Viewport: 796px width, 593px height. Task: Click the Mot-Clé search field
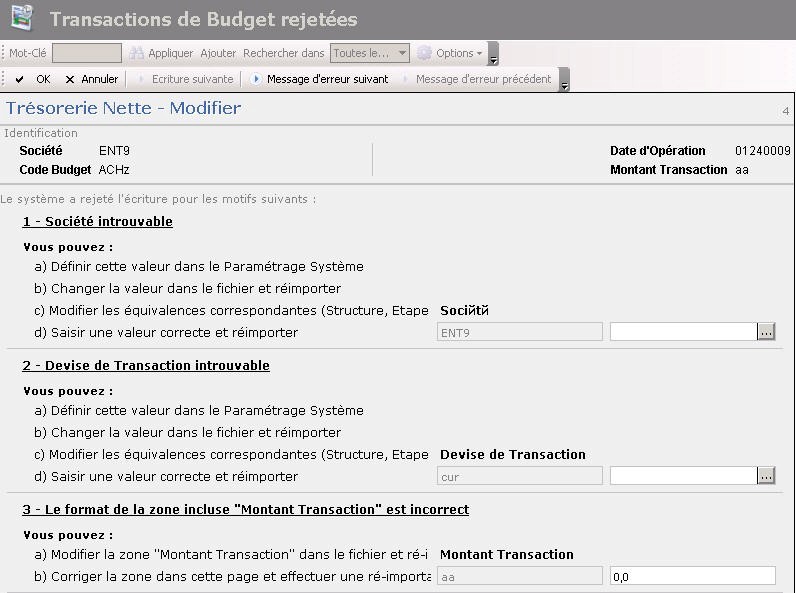click(87, 53)
